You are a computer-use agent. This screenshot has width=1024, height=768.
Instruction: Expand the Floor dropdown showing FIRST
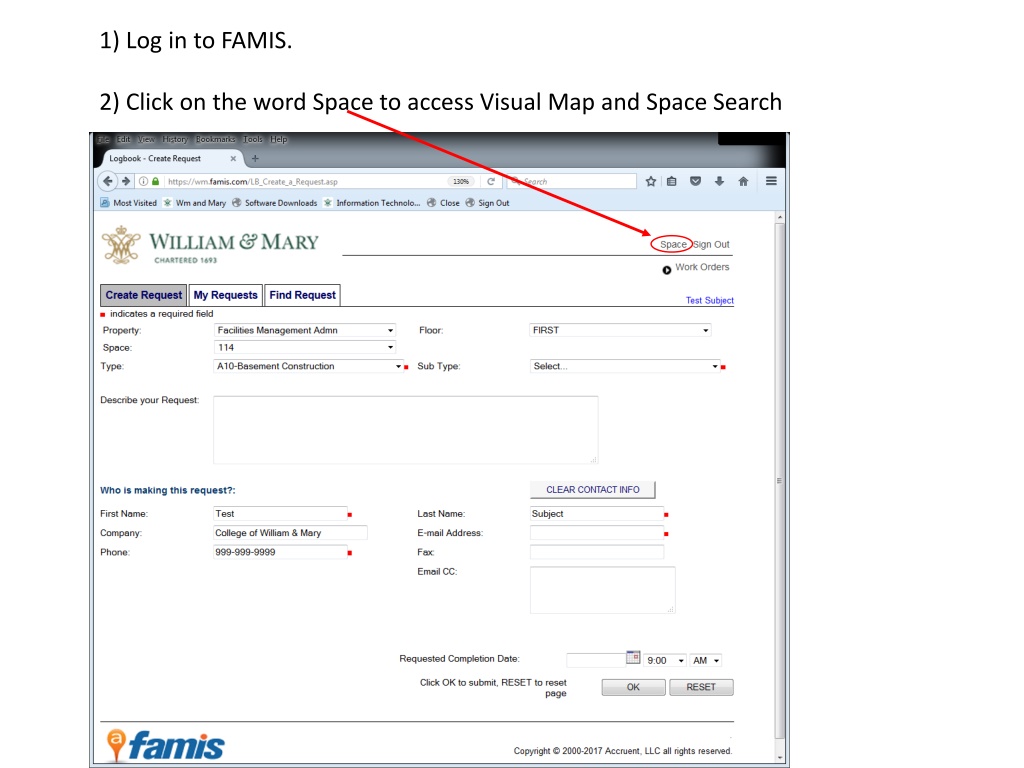coord(620,330)
